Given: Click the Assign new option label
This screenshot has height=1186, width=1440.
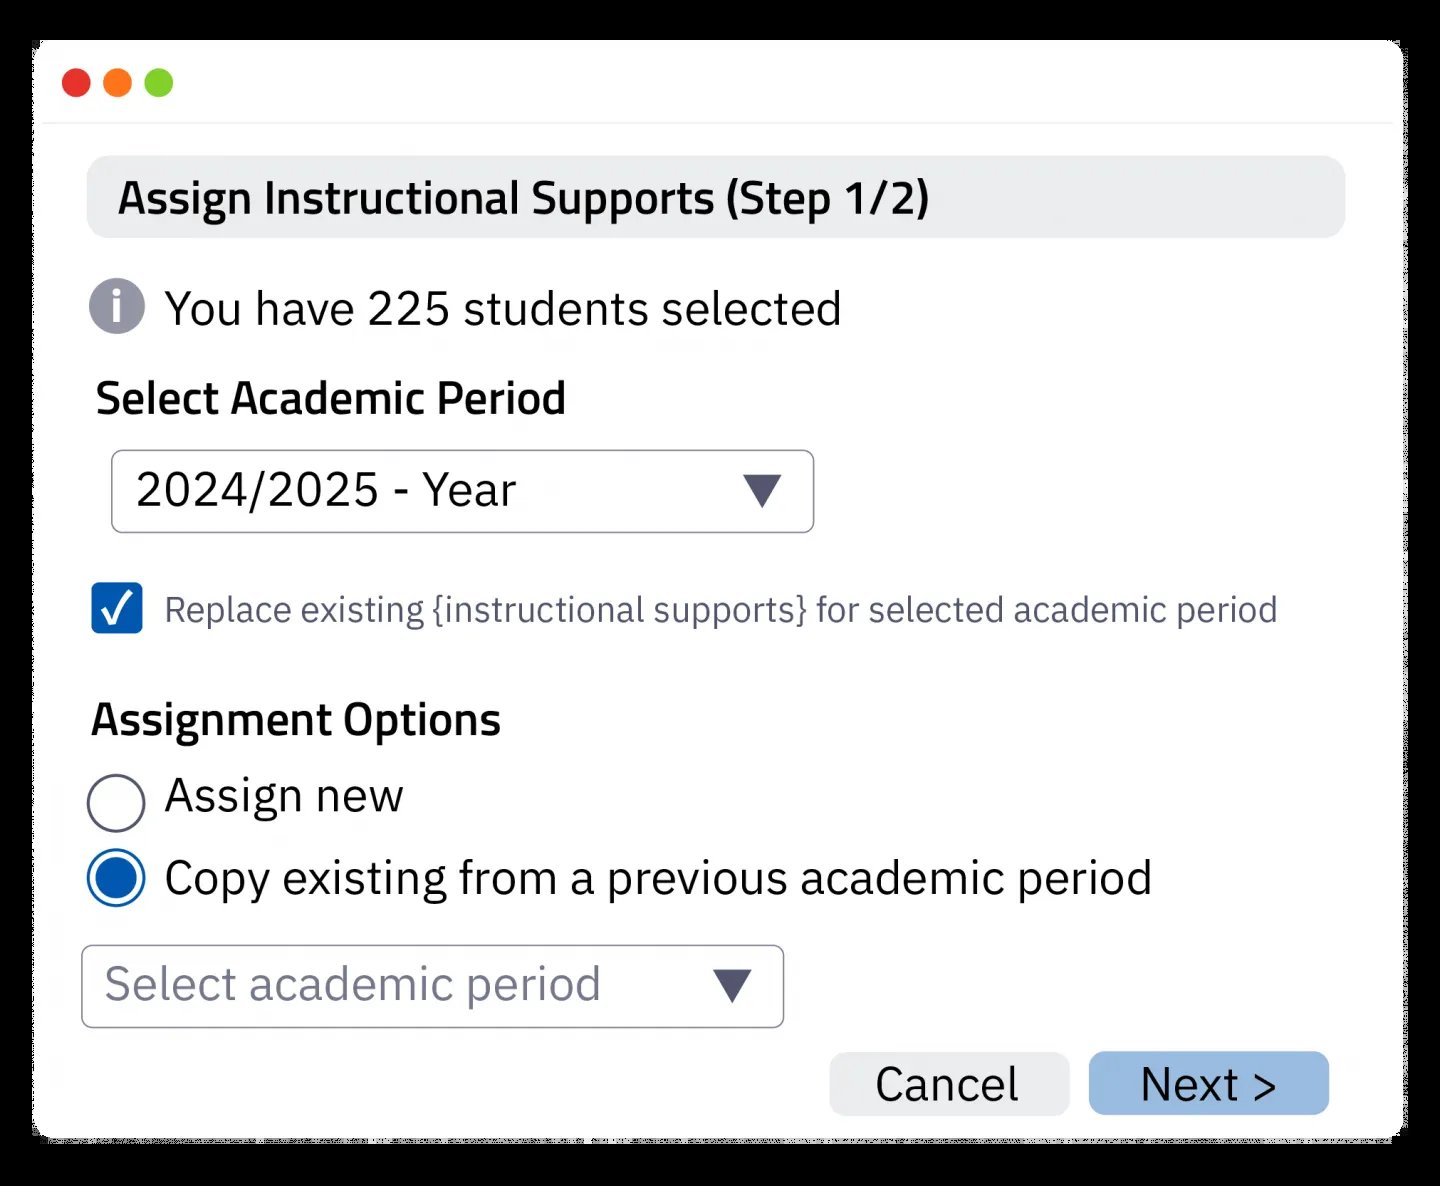Looking at the screenshot, I should 284,797.
